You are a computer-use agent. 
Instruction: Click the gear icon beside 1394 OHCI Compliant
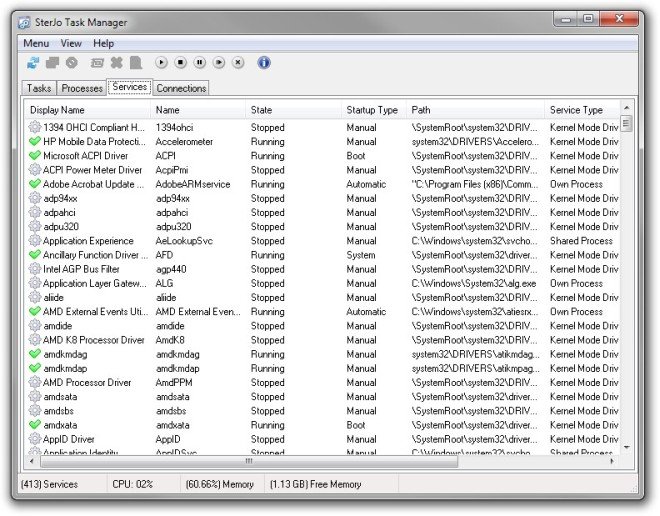pyautogui.click(x=35, y=127)
